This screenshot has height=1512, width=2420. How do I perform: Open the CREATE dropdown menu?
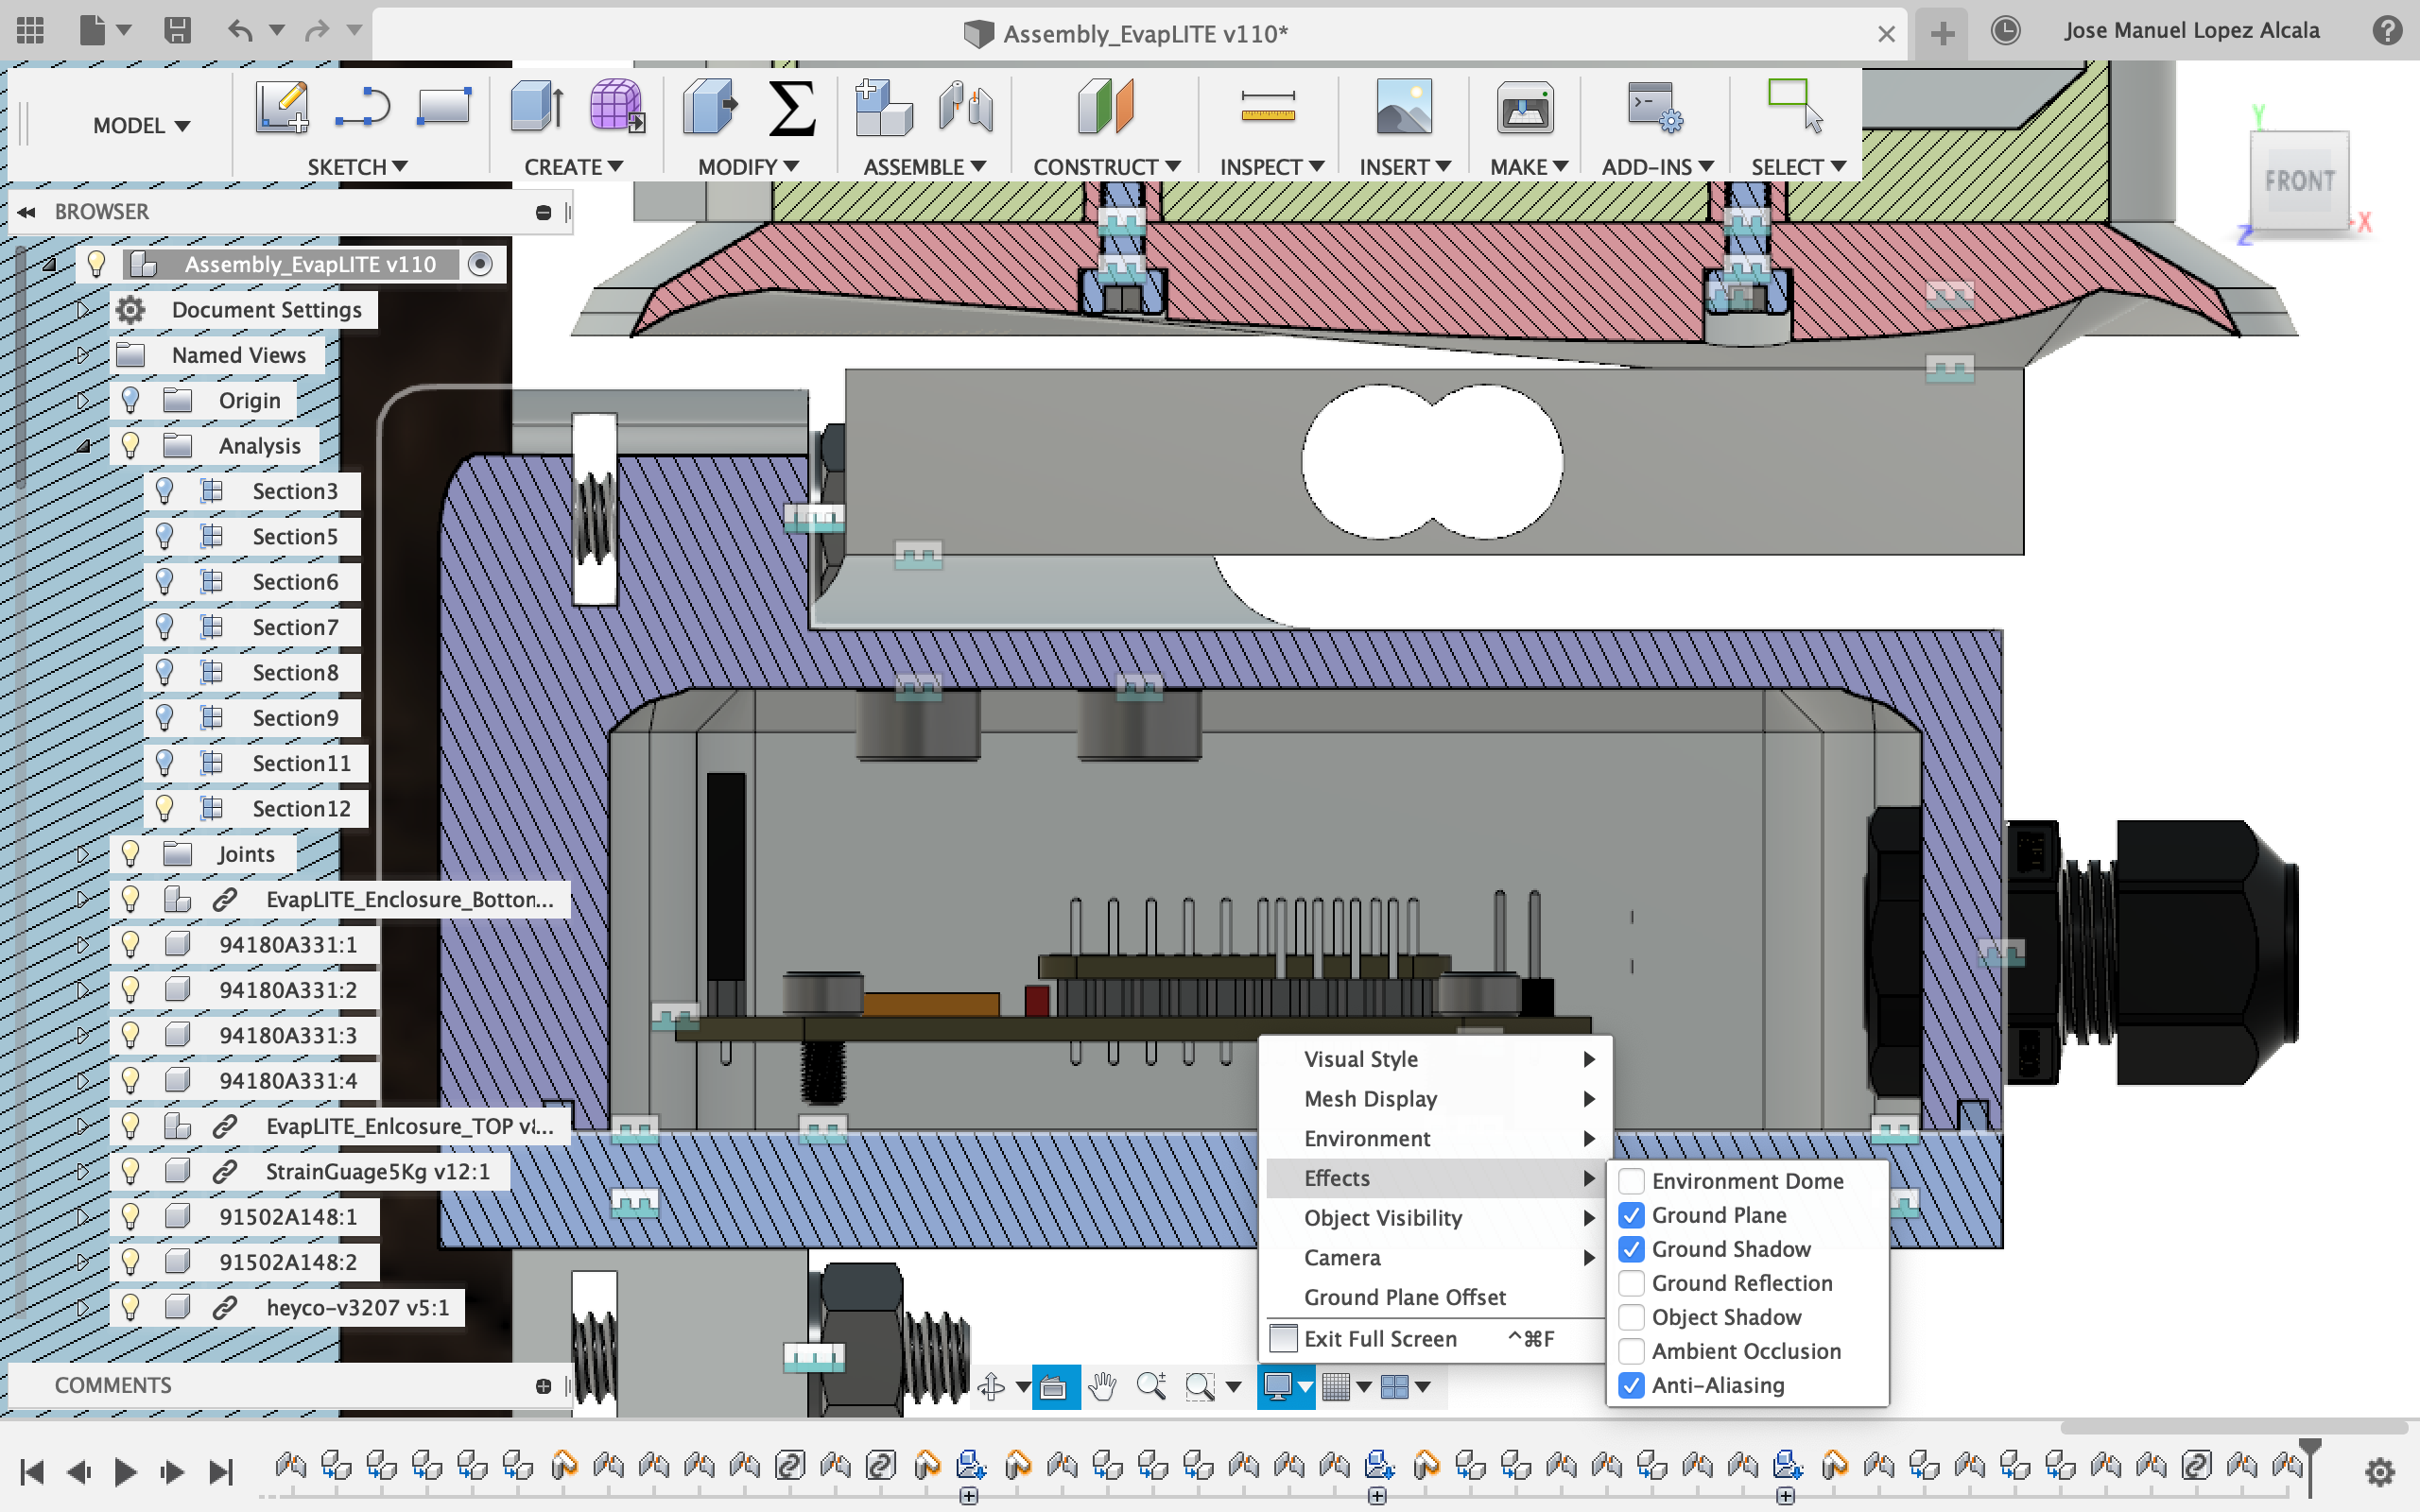click(x=573, y=167)
